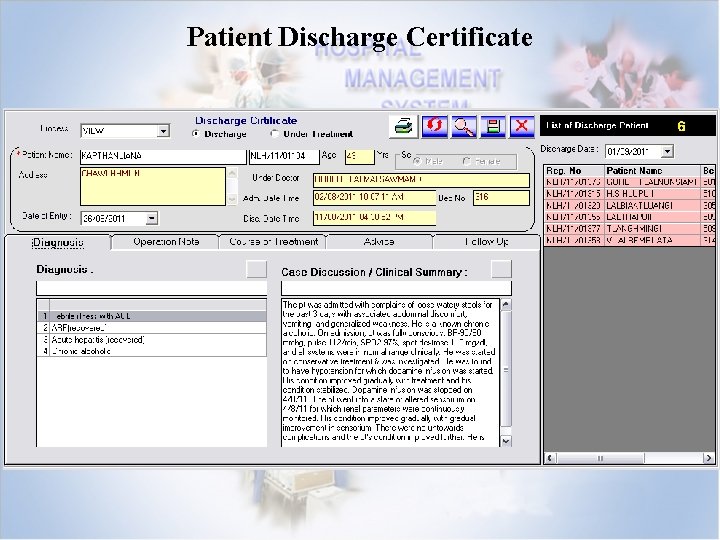The image size is (720, 540).
Task: Go to the Follow Up tab
Action: tap(485, 242)
